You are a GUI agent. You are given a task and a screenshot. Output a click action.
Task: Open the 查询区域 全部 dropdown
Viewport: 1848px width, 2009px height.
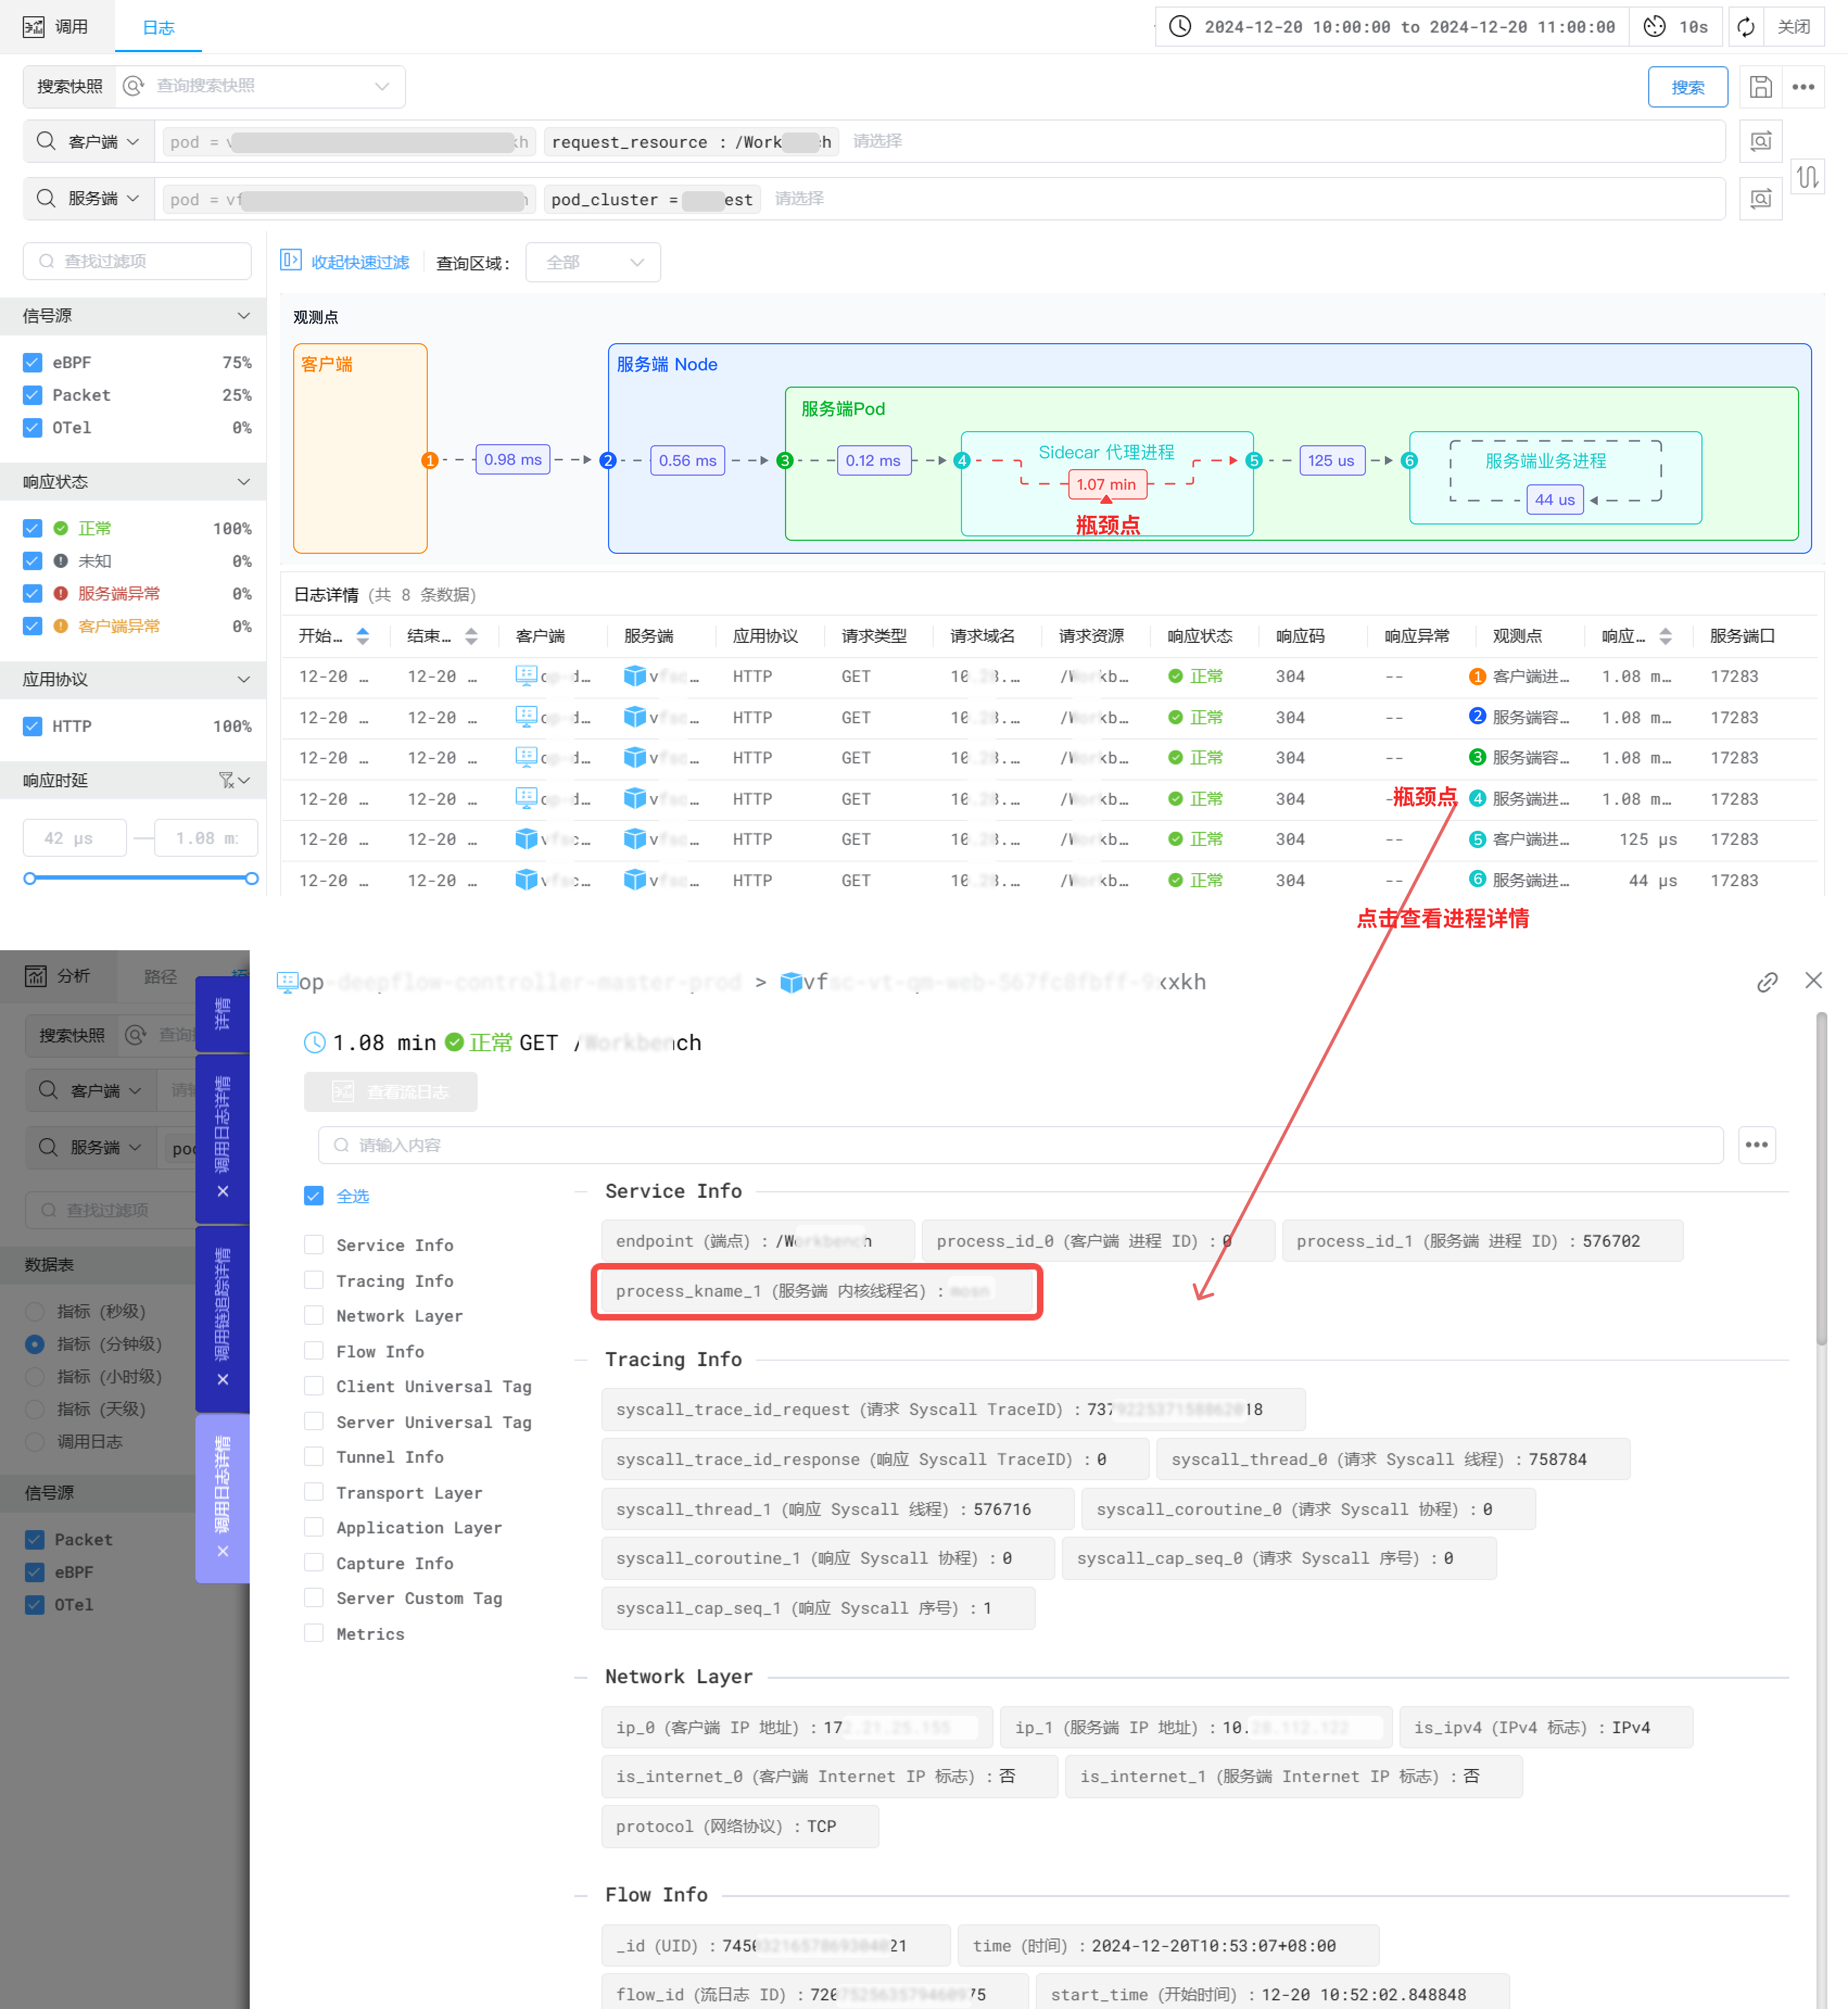click(593, 262)
